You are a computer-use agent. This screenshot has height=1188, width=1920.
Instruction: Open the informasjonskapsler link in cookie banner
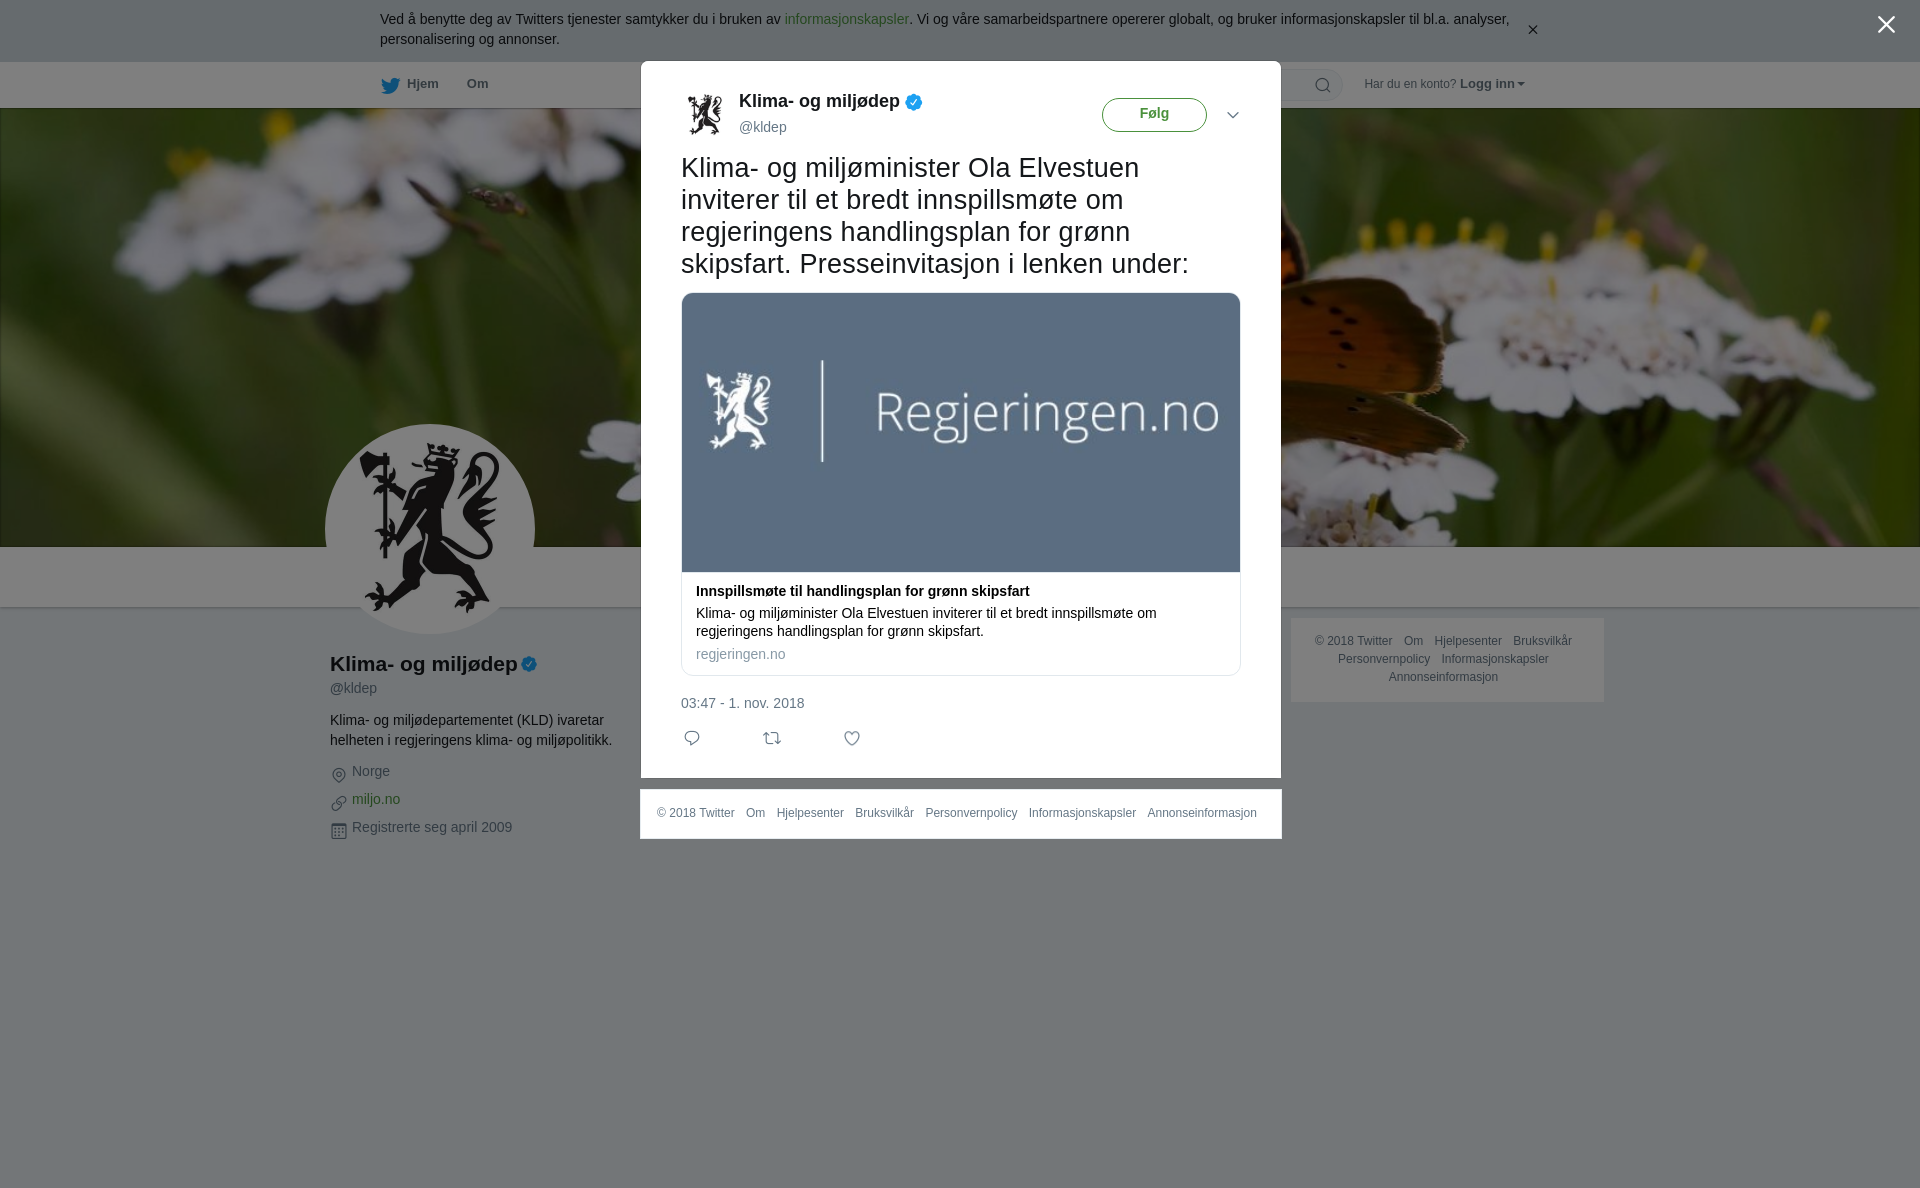pyautogui.click(x=846, y=19)
